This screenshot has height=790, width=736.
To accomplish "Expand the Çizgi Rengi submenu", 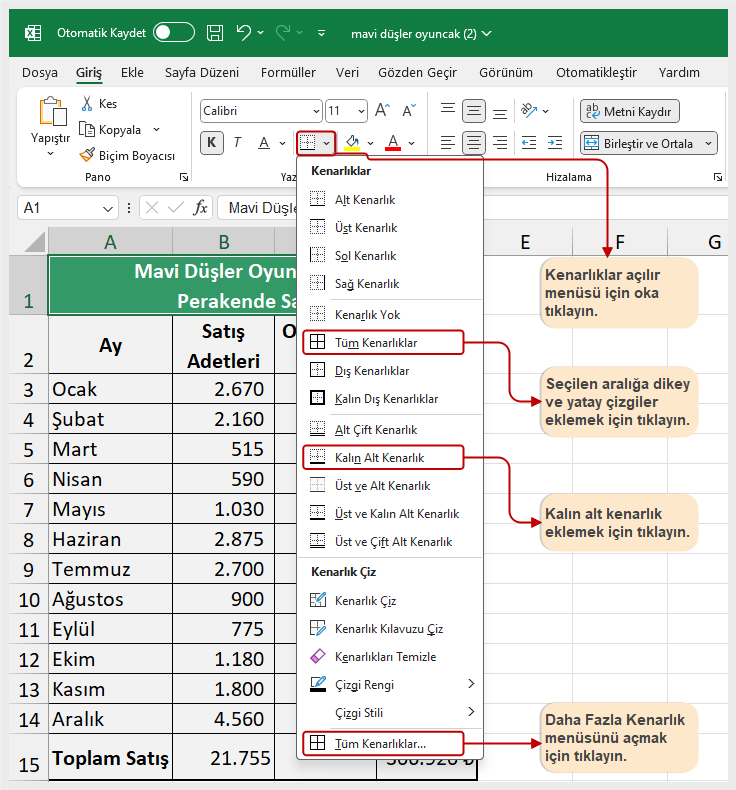I will pos(471,684).
